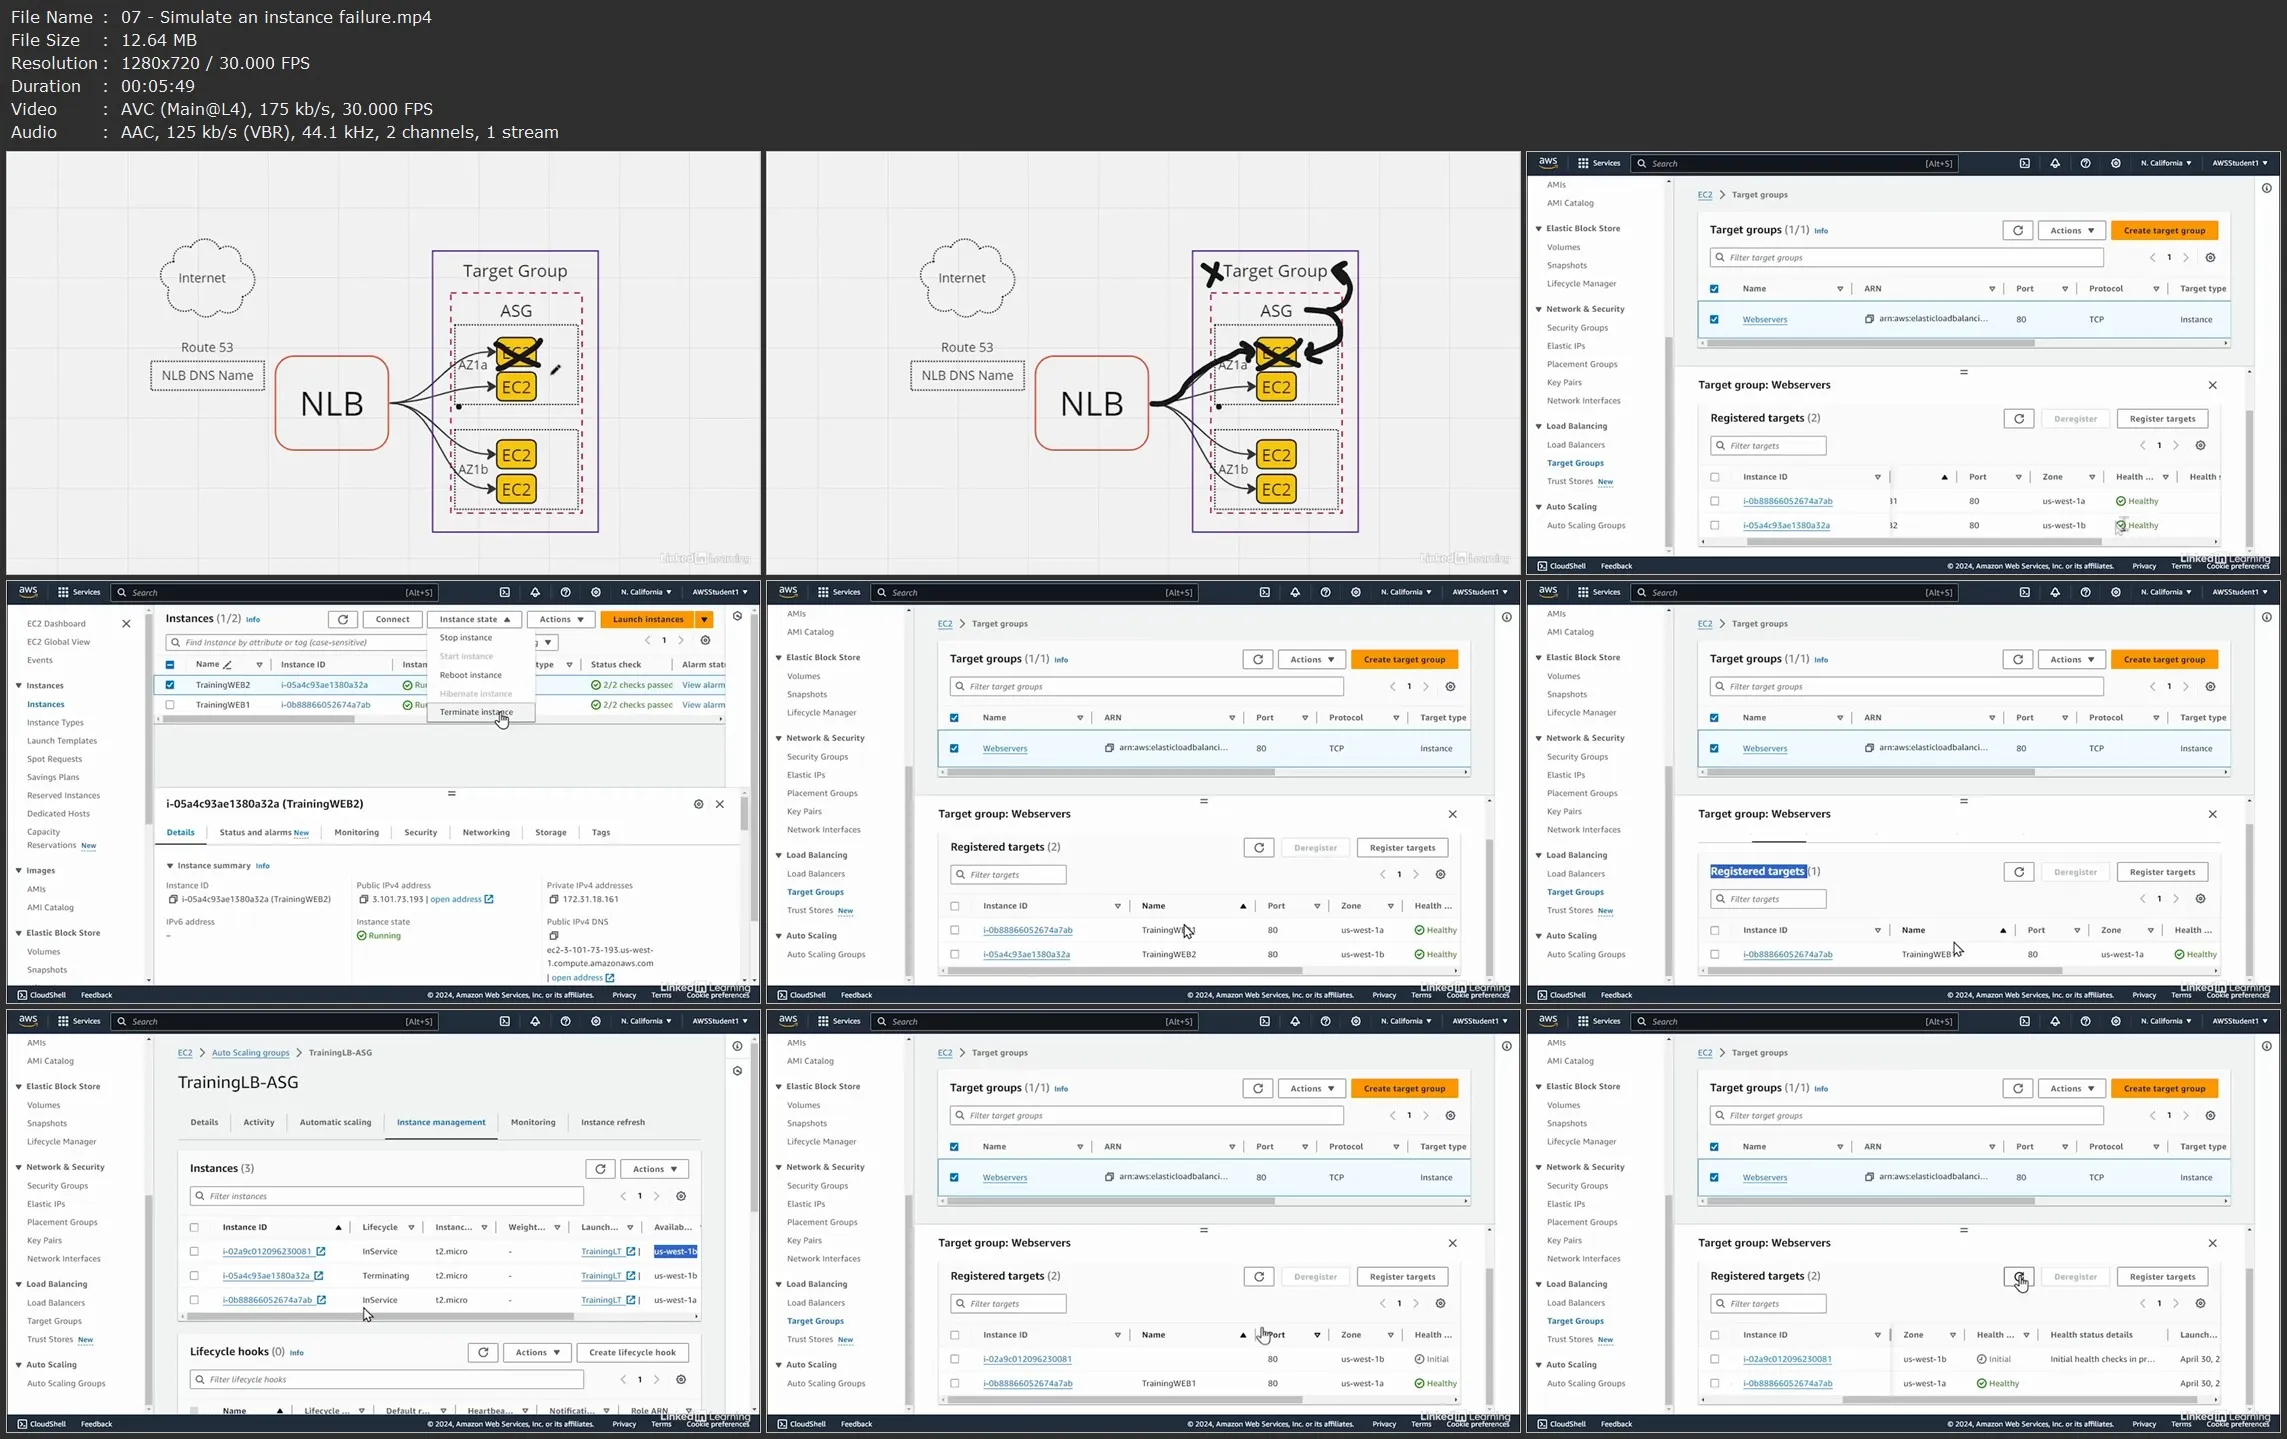The height and width of the screenshot is (1439, 2287).
Task: Follow the Auto Scaling groups breadcrumb link
Action: pyautogui.click(x=250, y=1053)
